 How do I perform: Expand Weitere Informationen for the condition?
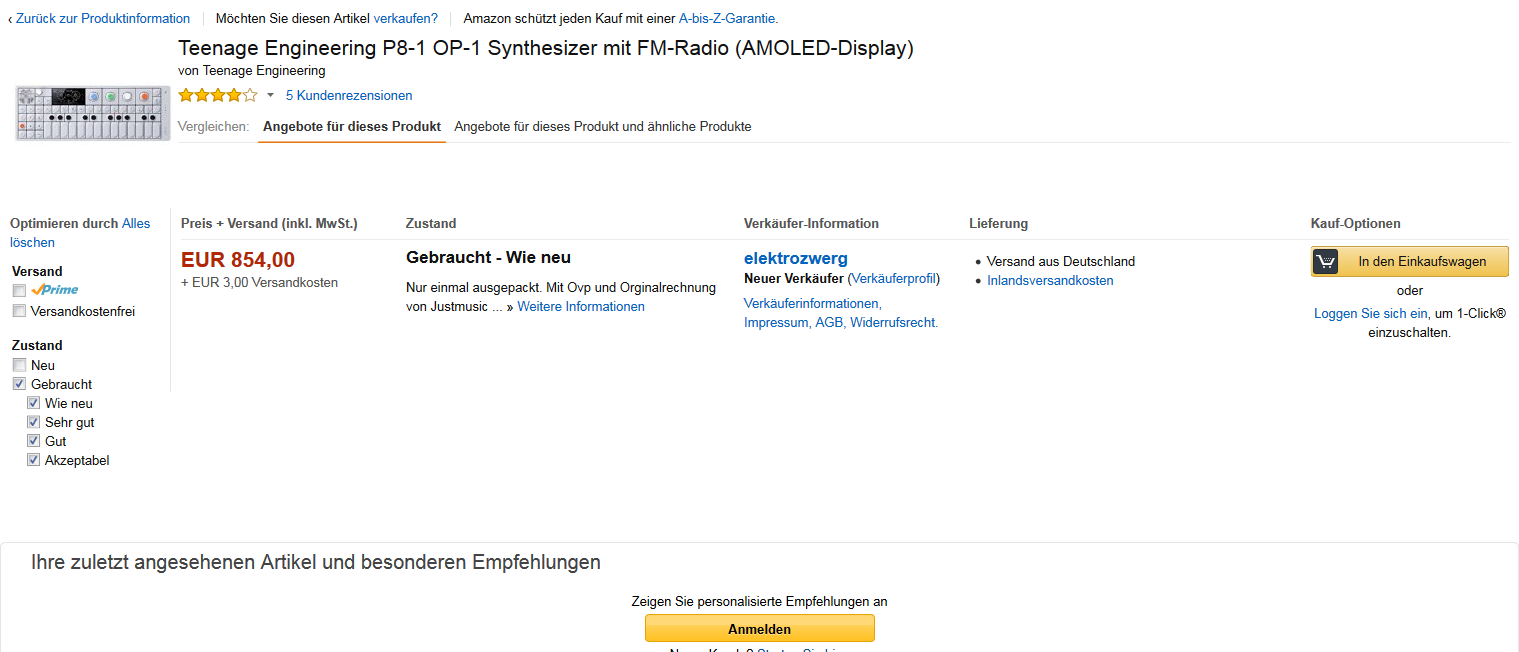pos(581,307)
